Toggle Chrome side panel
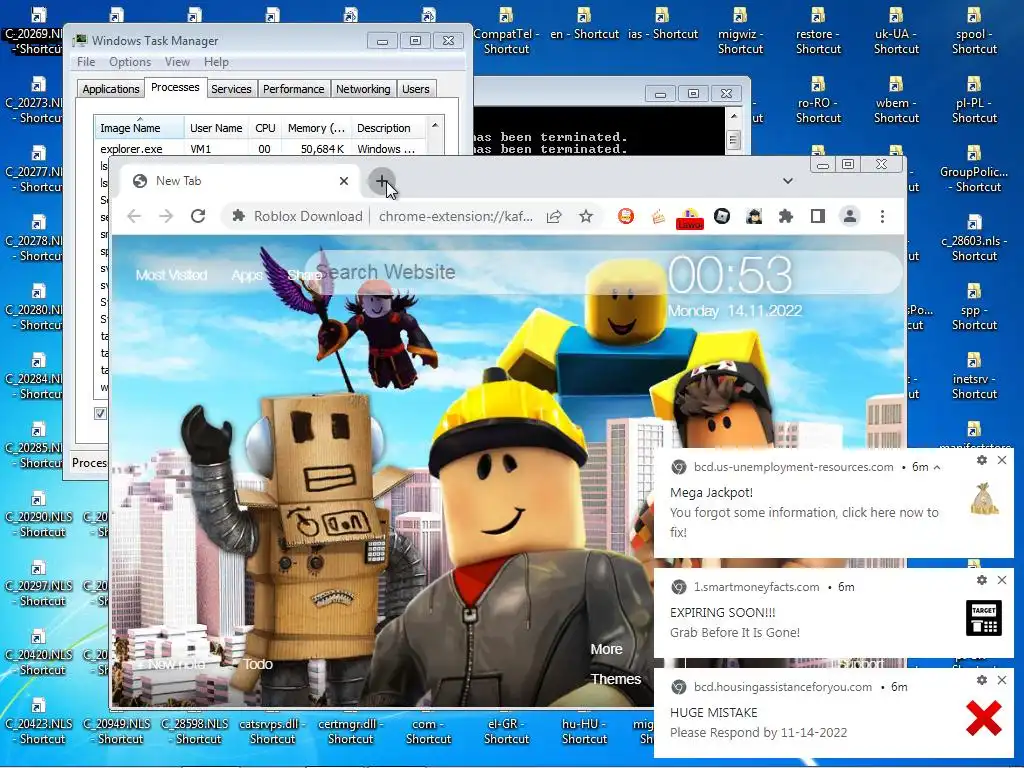Image resolution: width=1024 pixels, height=768 pixels. point(818,216)
